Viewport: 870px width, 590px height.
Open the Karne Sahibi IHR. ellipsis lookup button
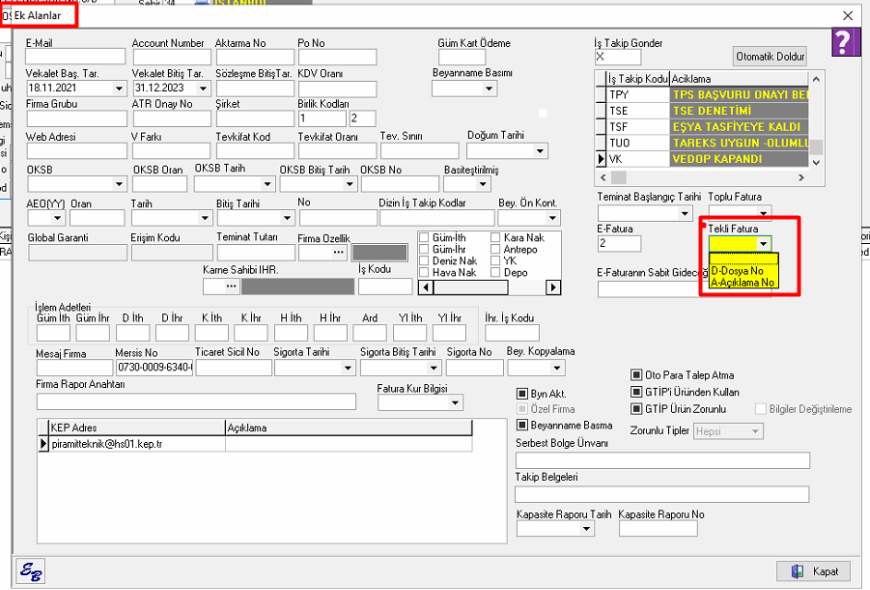(231, 286)
